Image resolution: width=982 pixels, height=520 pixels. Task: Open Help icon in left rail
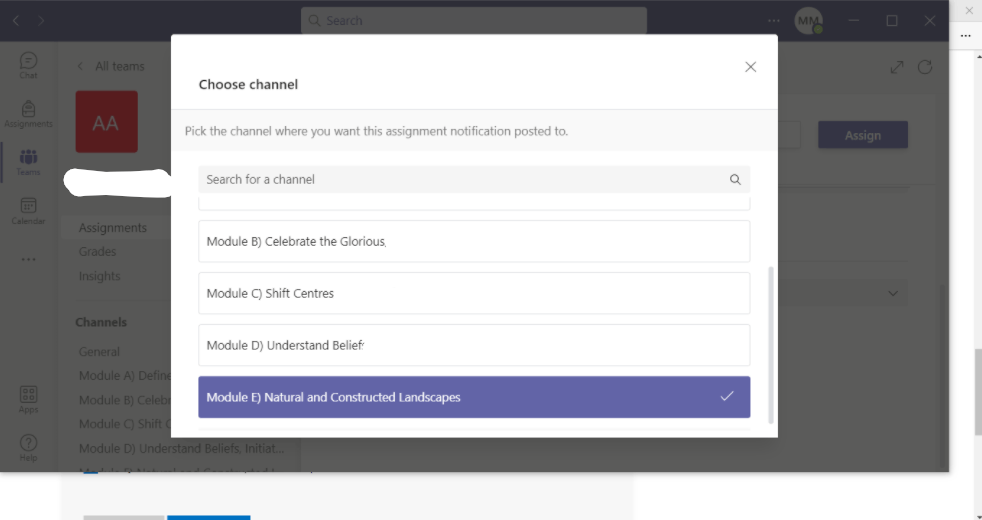pyautogui.click(x=28, y=448)
